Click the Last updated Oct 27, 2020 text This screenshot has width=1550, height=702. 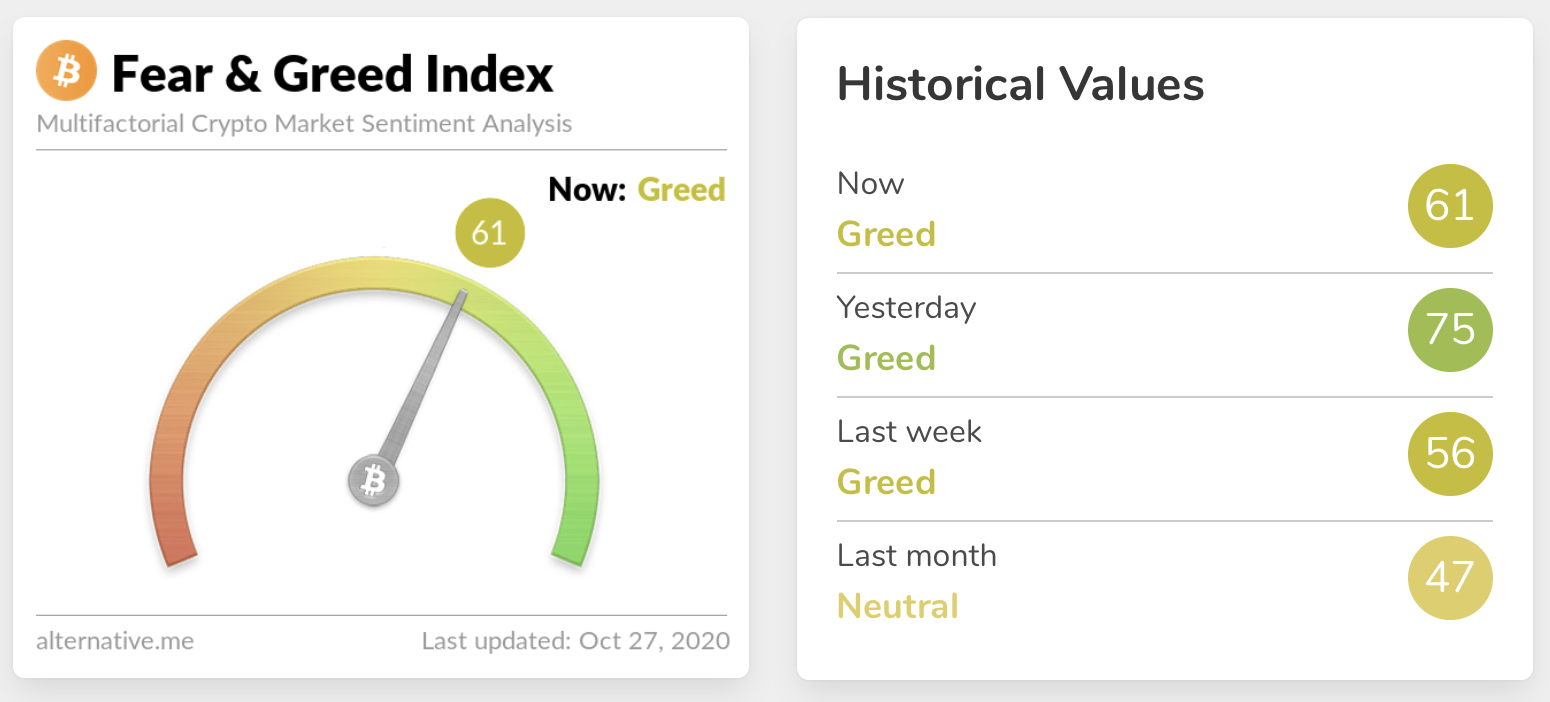(575, 641)
